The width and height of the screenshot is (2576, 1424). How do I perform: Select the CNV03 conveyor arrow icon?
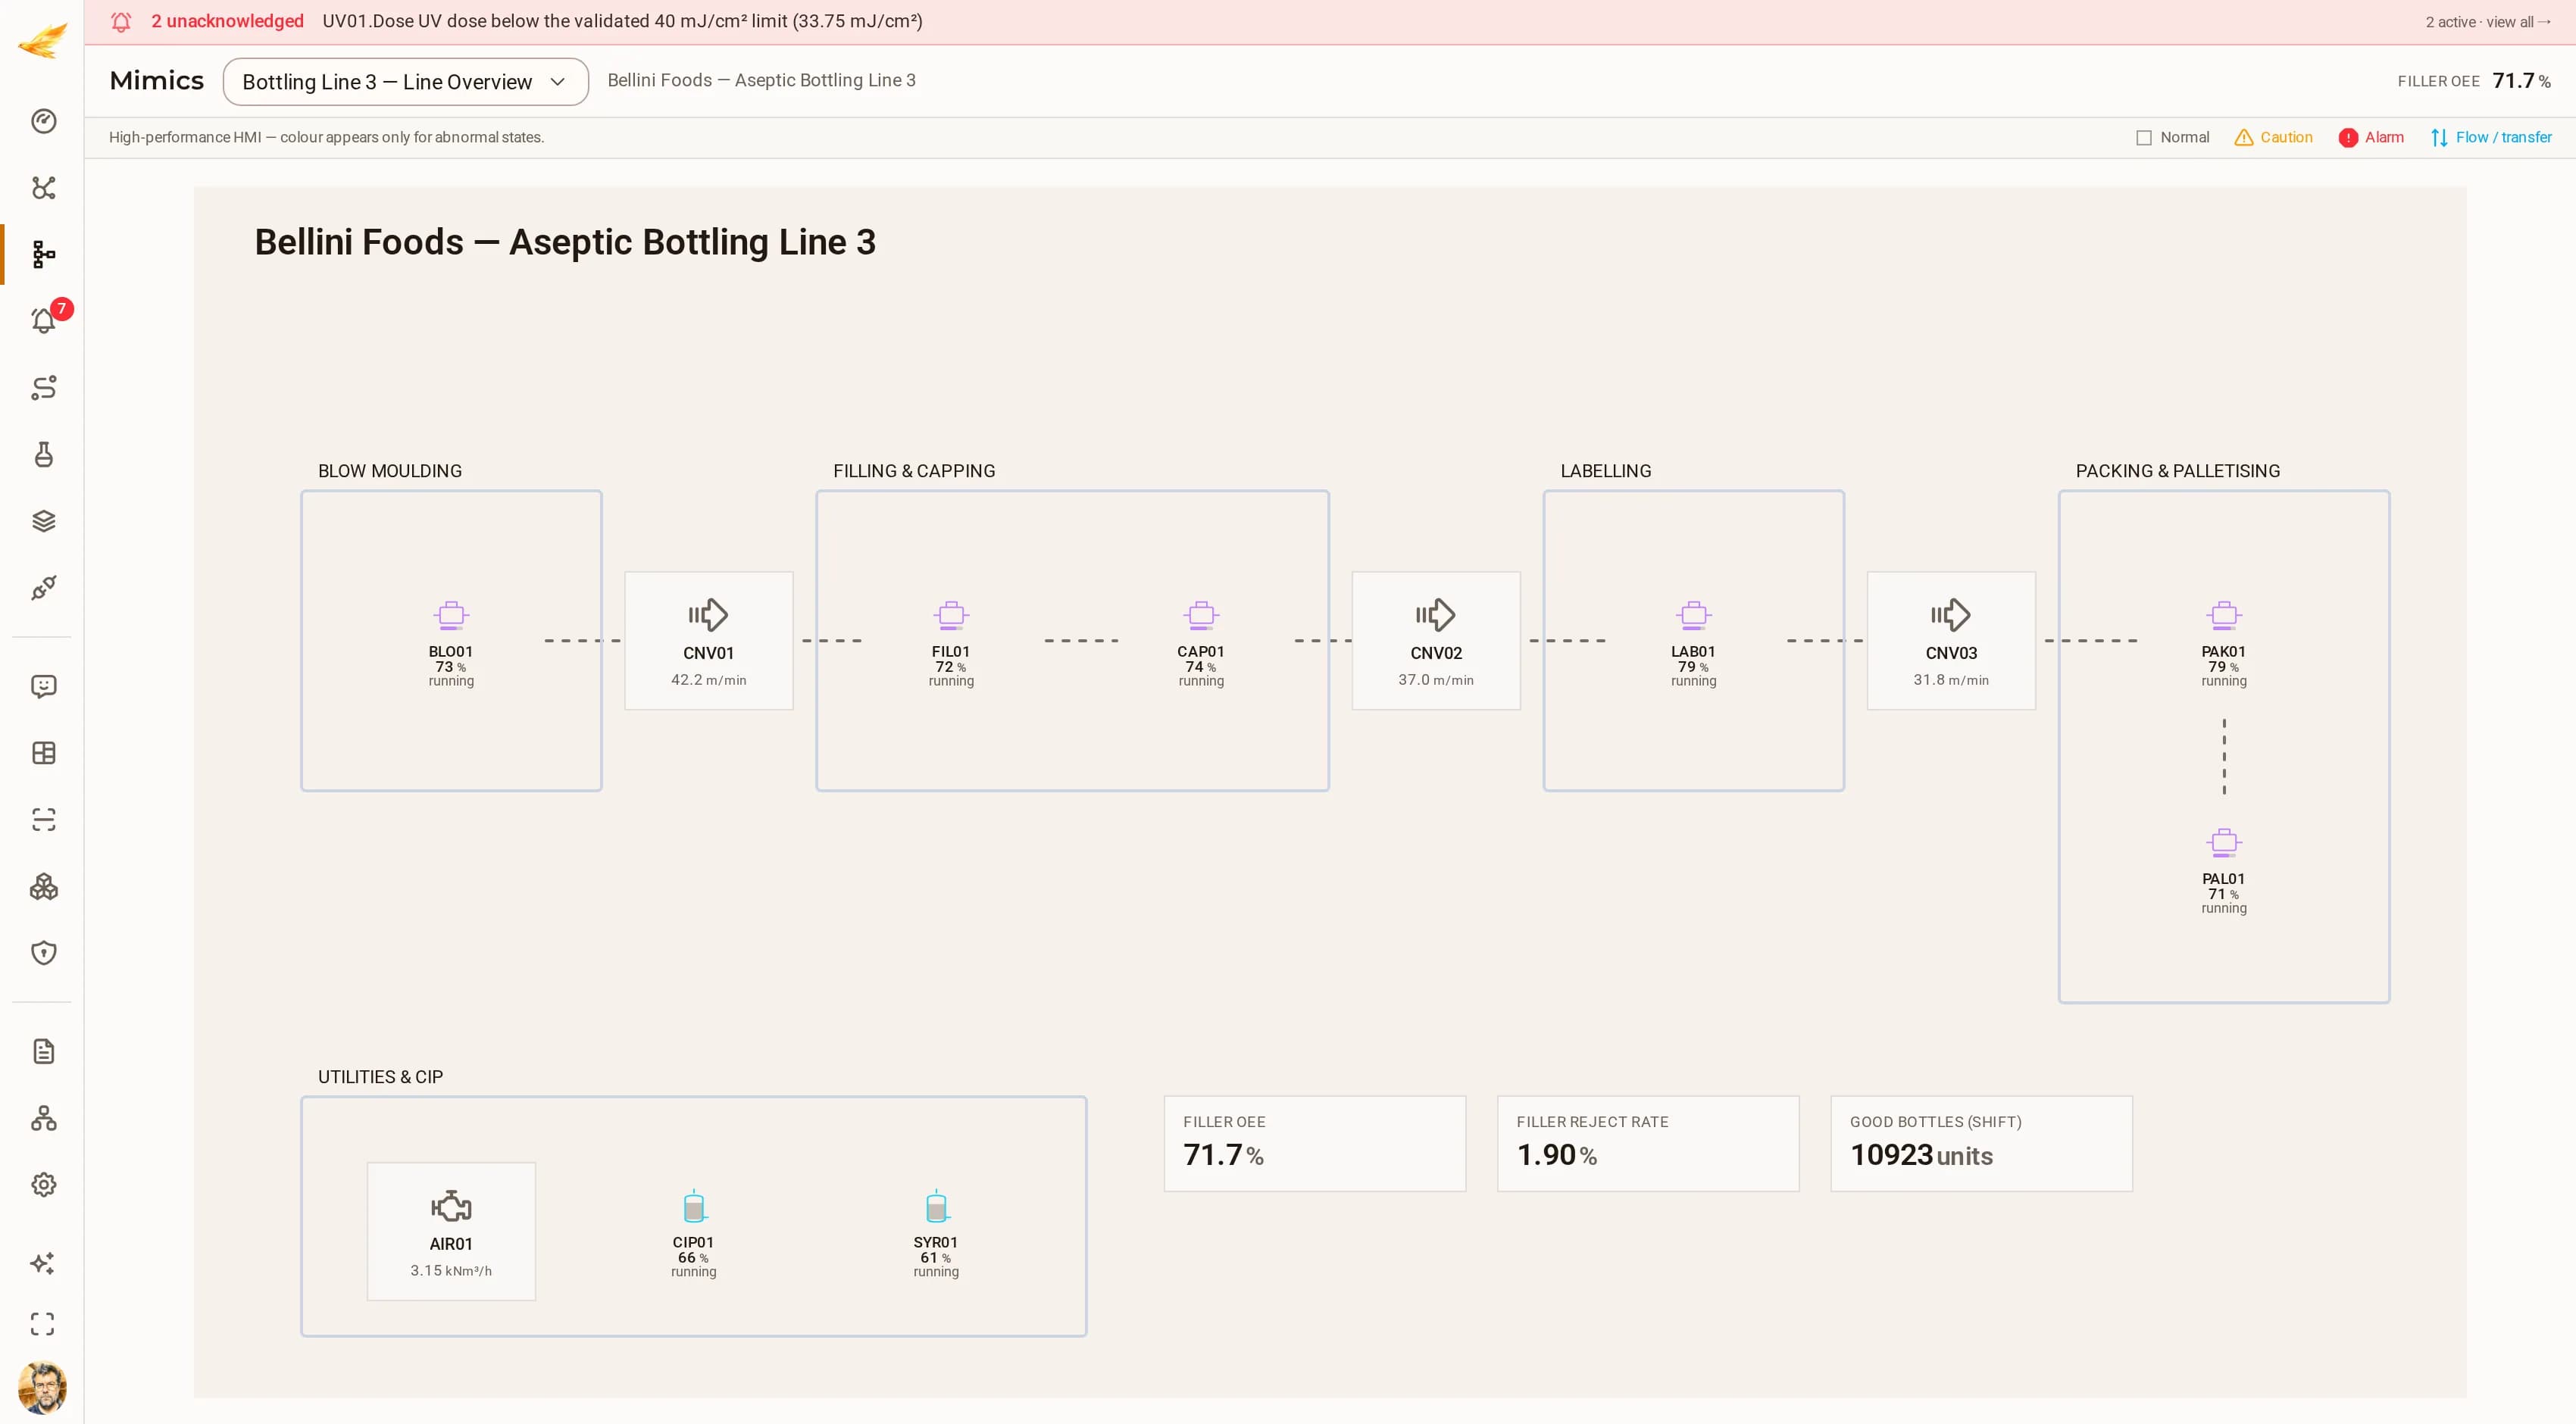[x=1951, y=615]
